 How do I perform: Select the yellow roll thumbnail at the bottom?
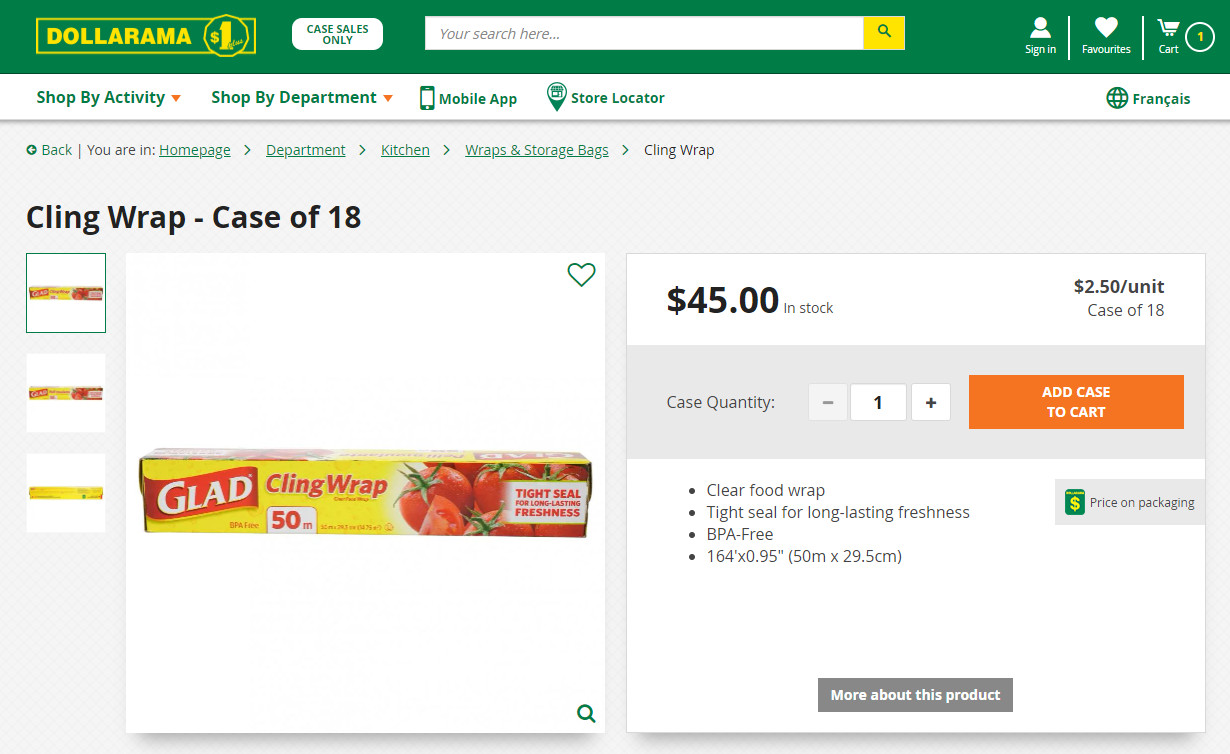[x=65, y=492]
